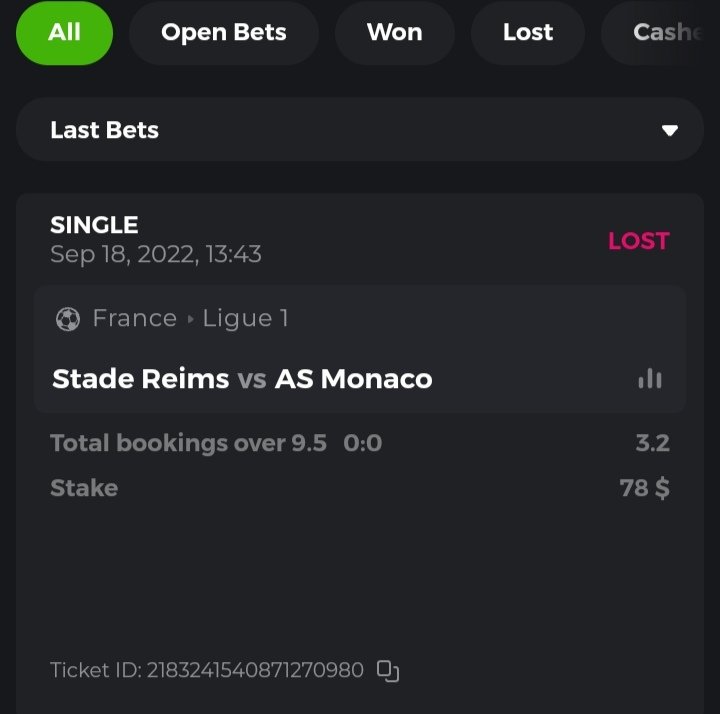Screen dimensions: 720x714
Task: Tap the Stade Reims team name
Action: pyautogui.click(x=140, y=379)
